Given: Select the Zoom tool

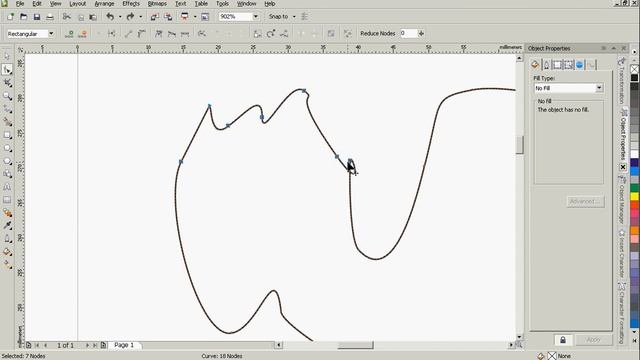Looking at the screenshot, I should (7, 96).
